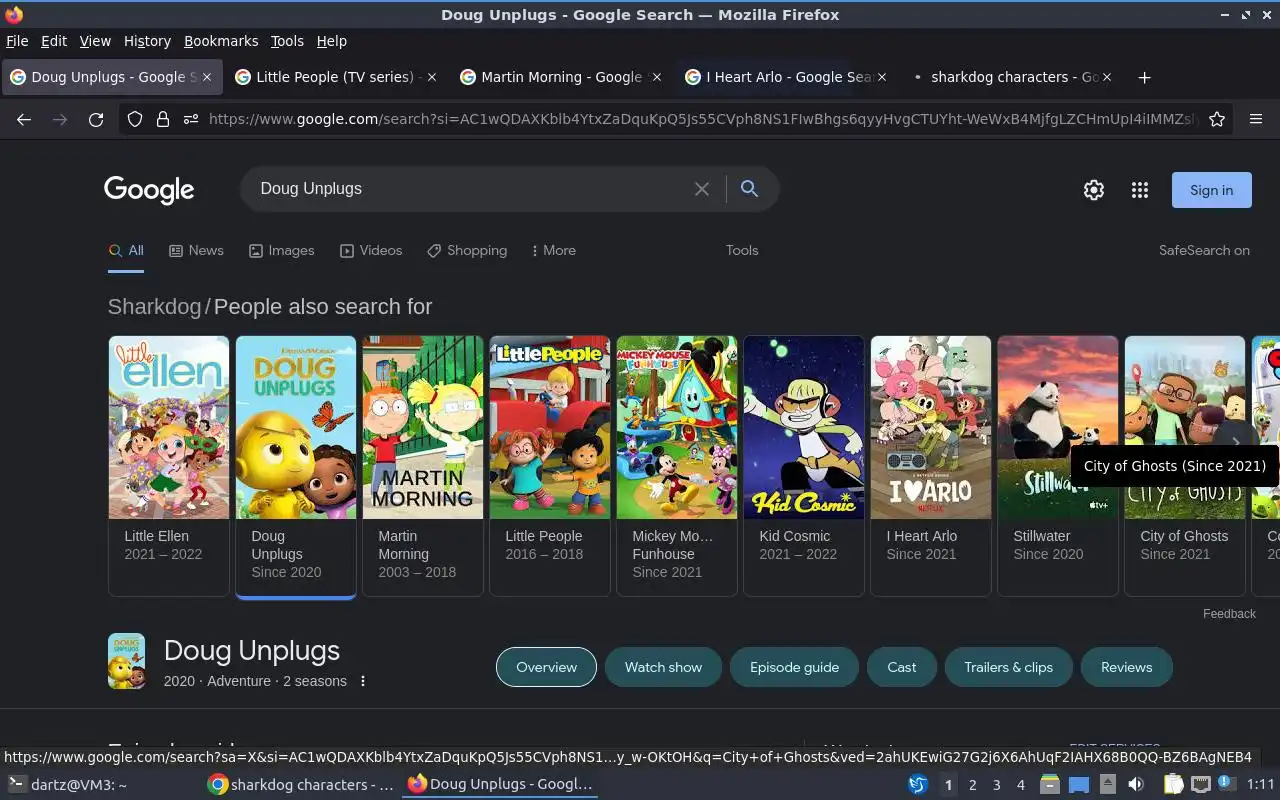The width and height of the screenshot is (1280, 800).
Task: Switch to workspace 4
Action: [1020, 785]
